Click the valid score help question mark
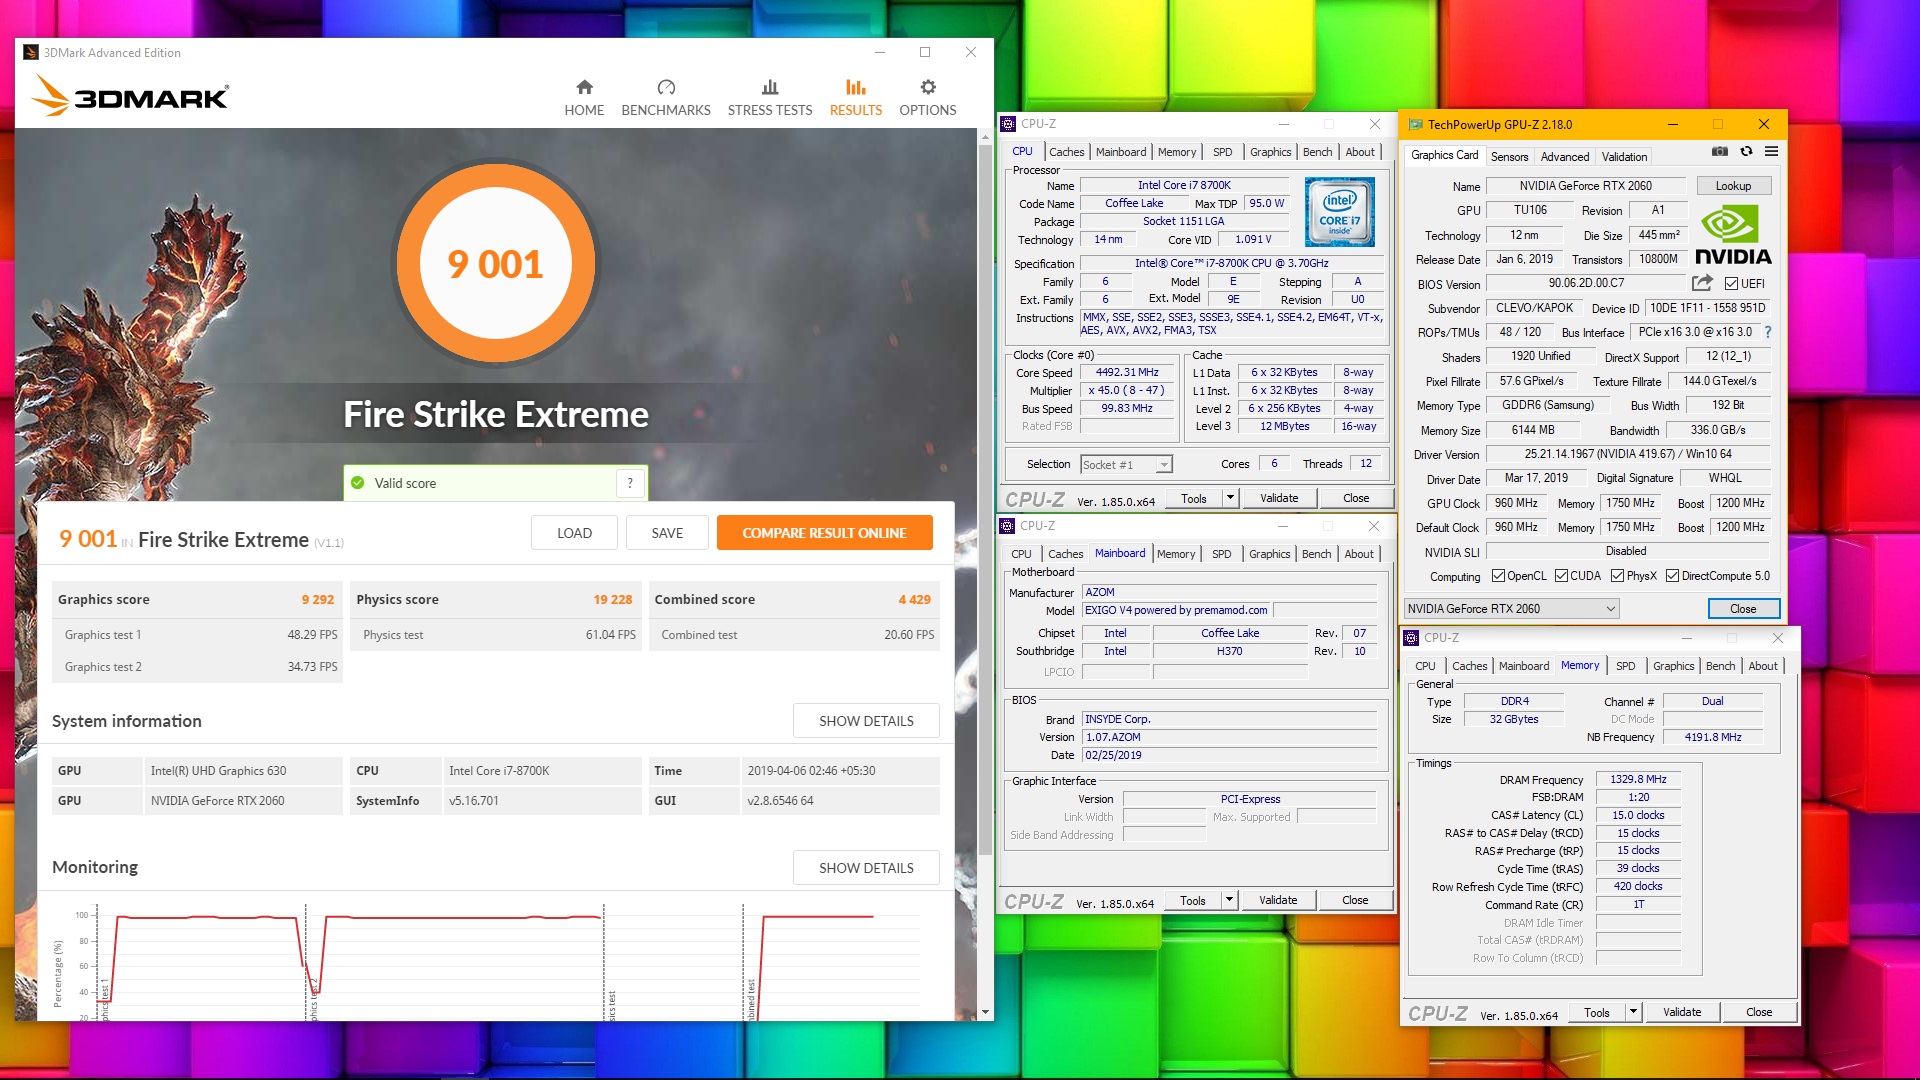This screenshot has height=1080, width=1920. point(630,483)
